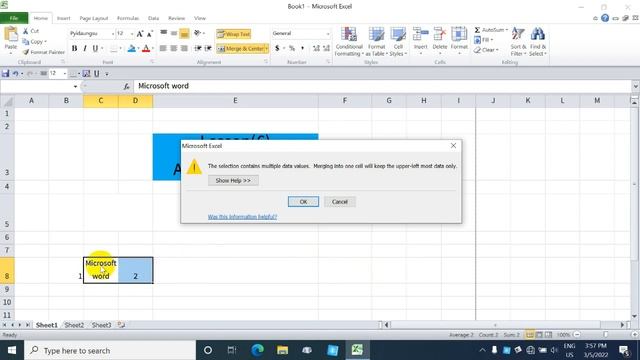
Task: Click the Center text alignment icon
Action: pyautogui.click(x=174, y=49)
